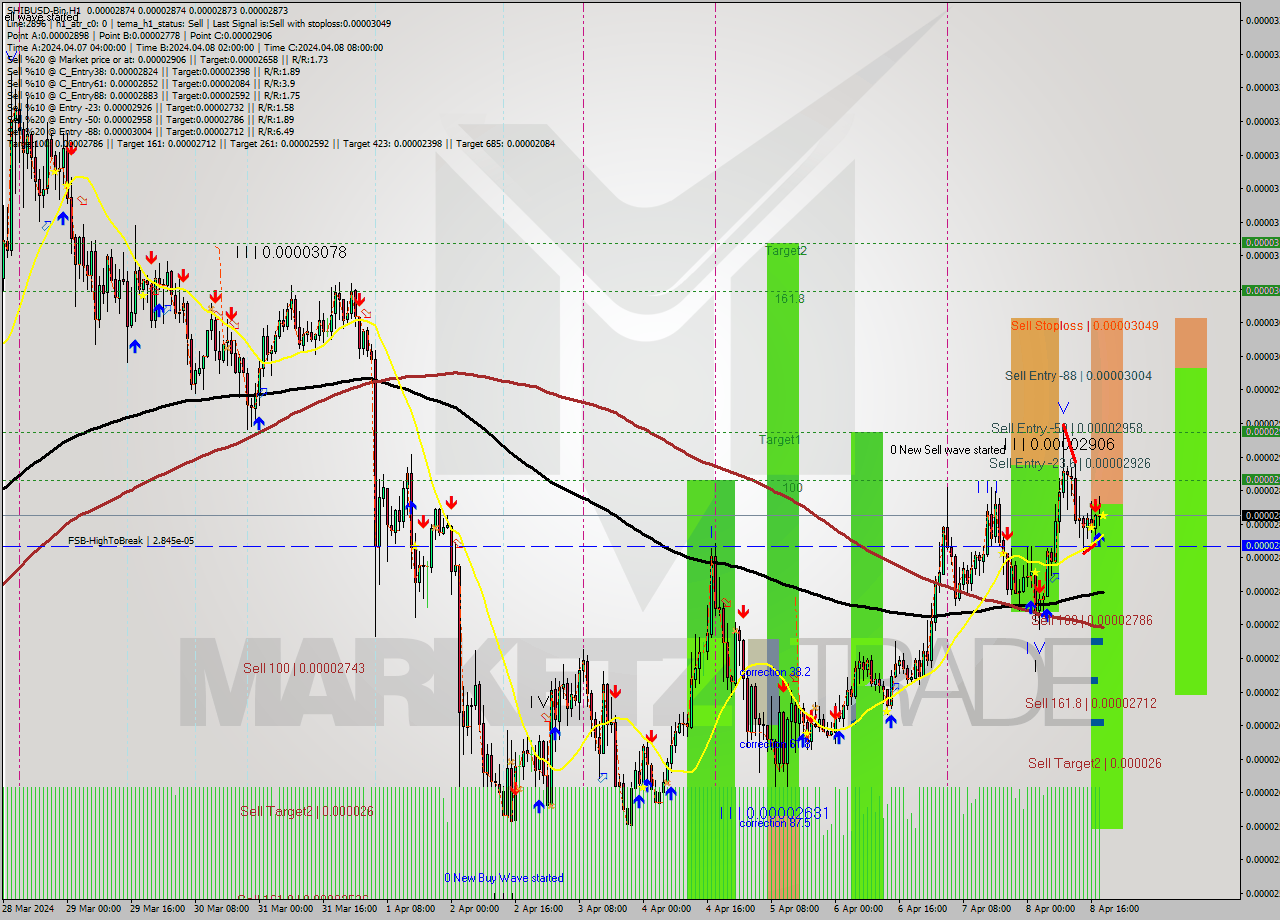1280x920 pixels.
Task: Click the 'FSB-HighToBreak | 2.845e-05' label
Action: pyautogui.click(x=131, y=541)
